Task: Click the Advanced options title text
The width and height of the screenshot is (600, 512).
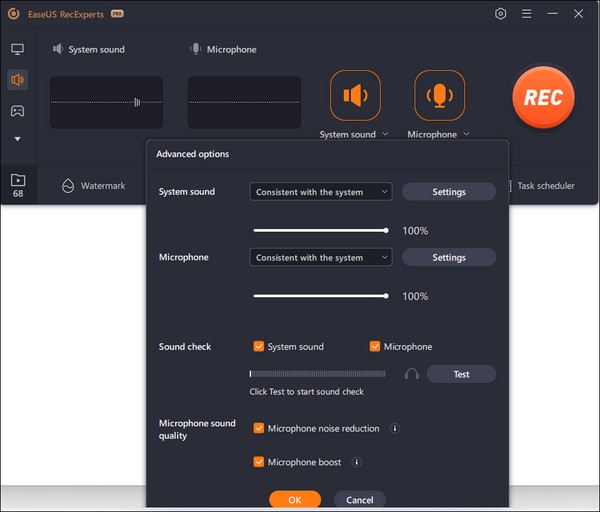Action: (192, 154)
